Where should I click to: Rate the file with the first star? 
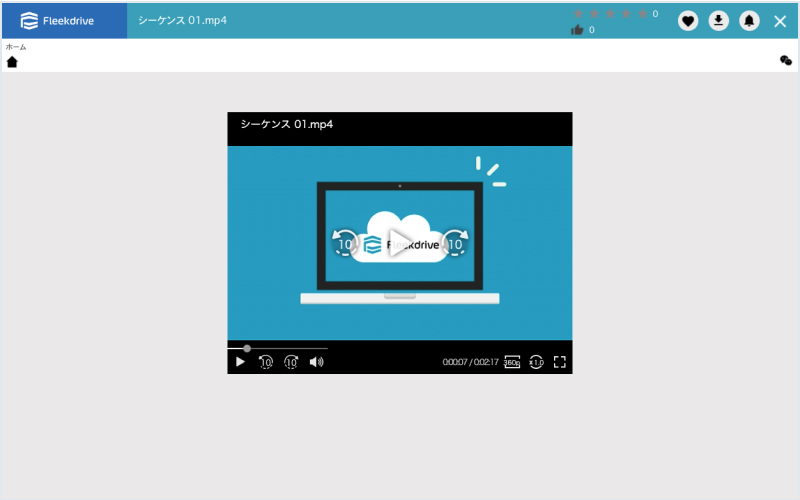578,14
